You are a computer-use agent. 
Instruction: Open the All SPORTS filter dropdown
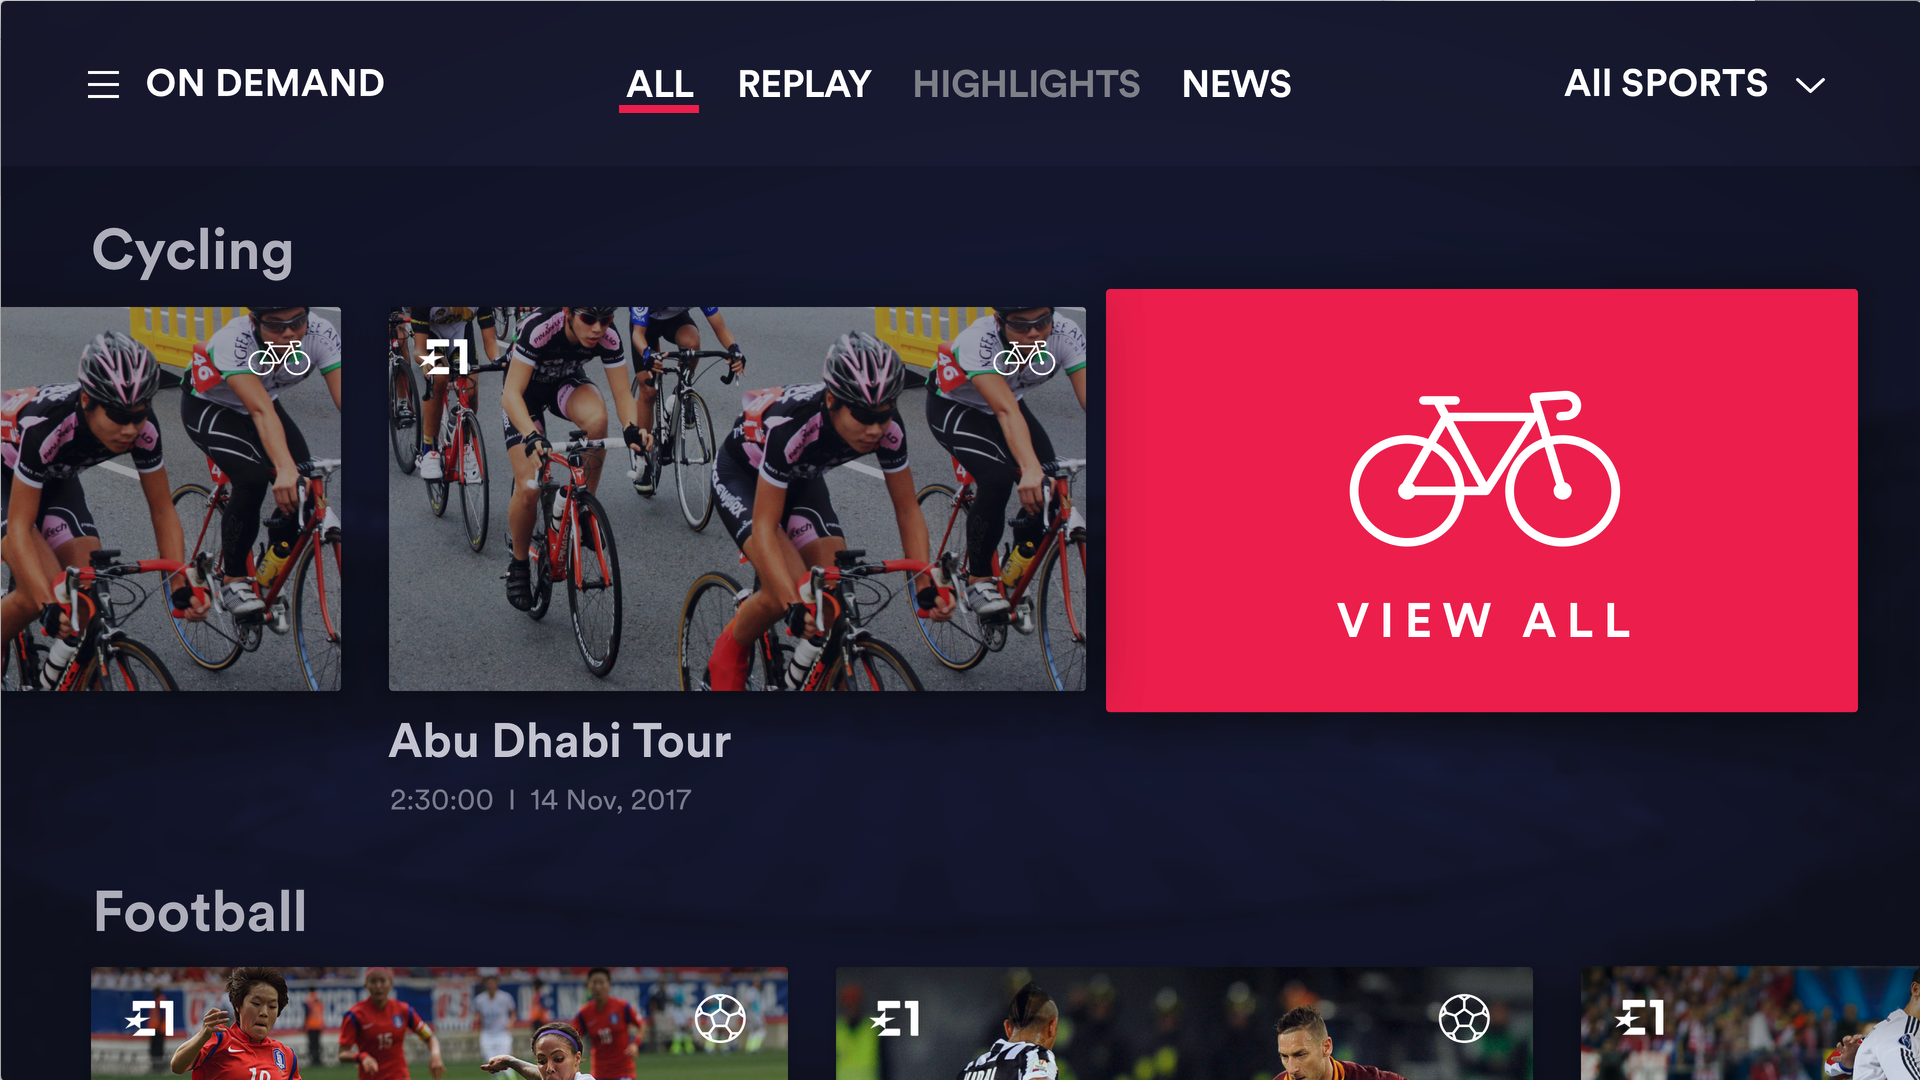(1695, 84)
